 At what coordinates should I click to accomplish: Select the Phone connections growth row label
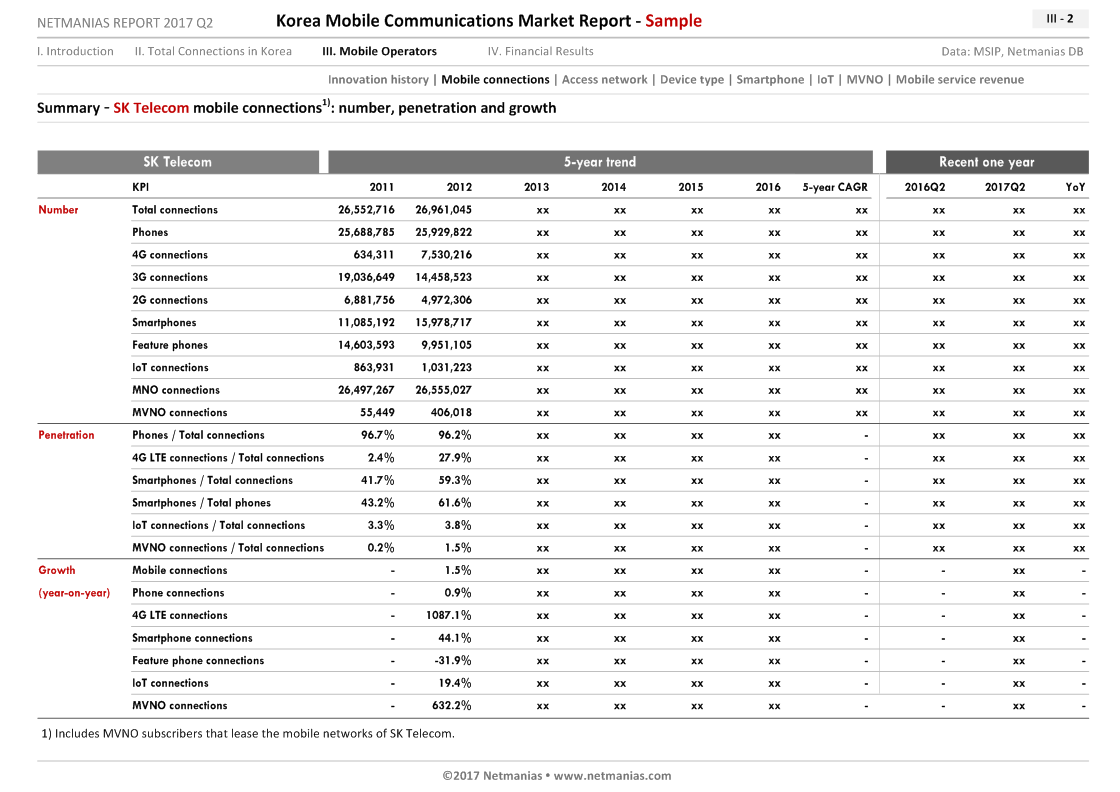click(178, 593)
